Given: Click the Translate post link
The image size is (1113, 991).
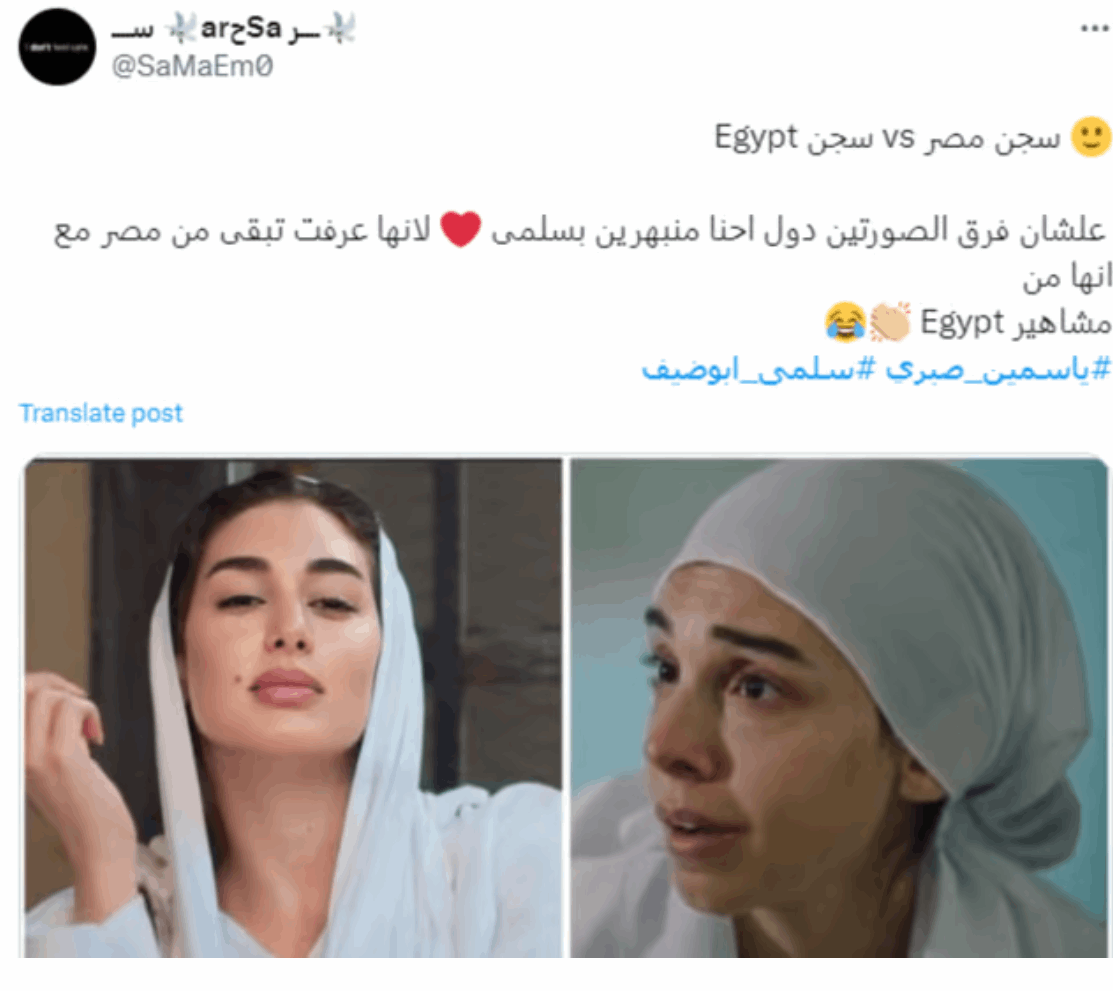Looking at the screenshot, I should click(x=101, y=413).
